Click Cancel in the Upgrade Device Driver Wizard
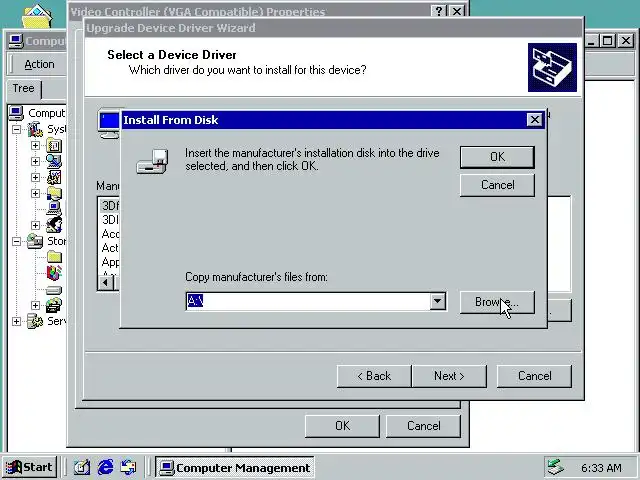Viewport: 640px width, 480px height. tap(534, 376)
